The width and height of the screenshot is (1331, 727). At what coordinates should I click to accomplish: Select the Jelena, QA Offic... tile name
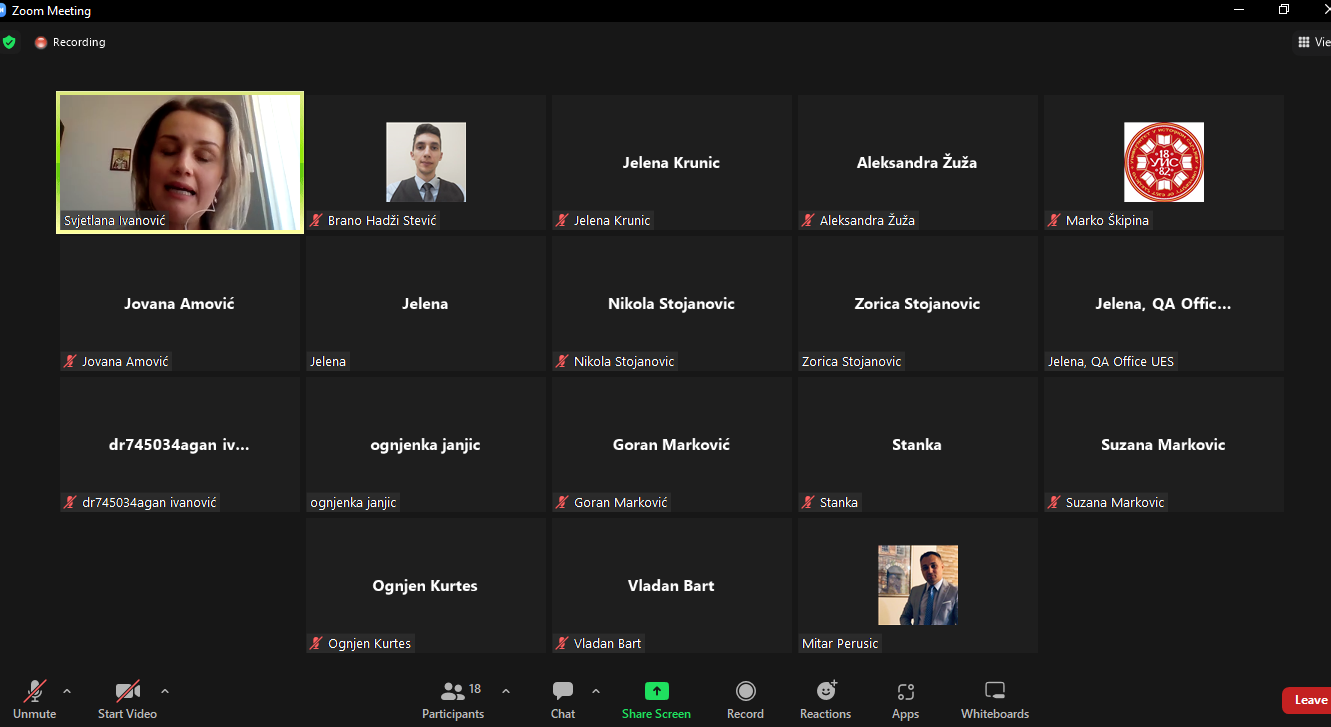tap(1163, 304)
